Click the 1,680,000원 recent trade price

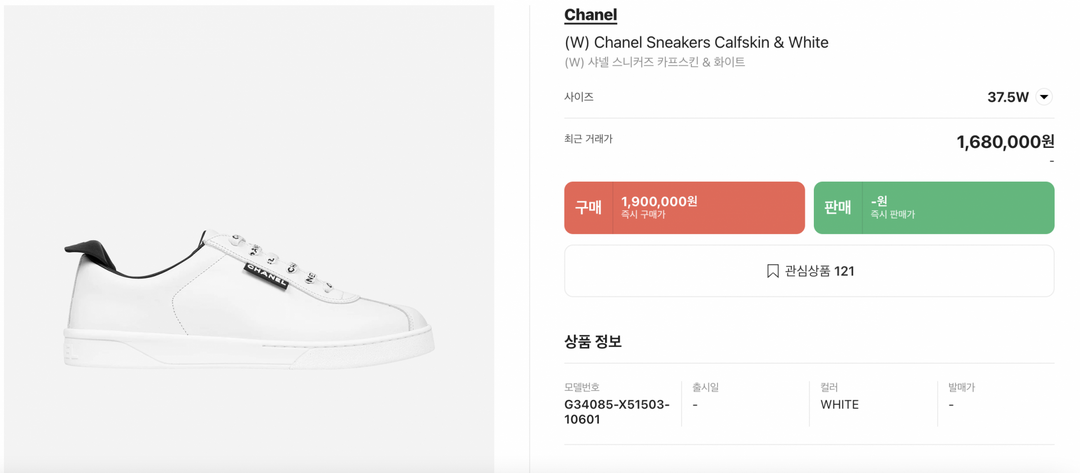click(x=1005, y=142)
